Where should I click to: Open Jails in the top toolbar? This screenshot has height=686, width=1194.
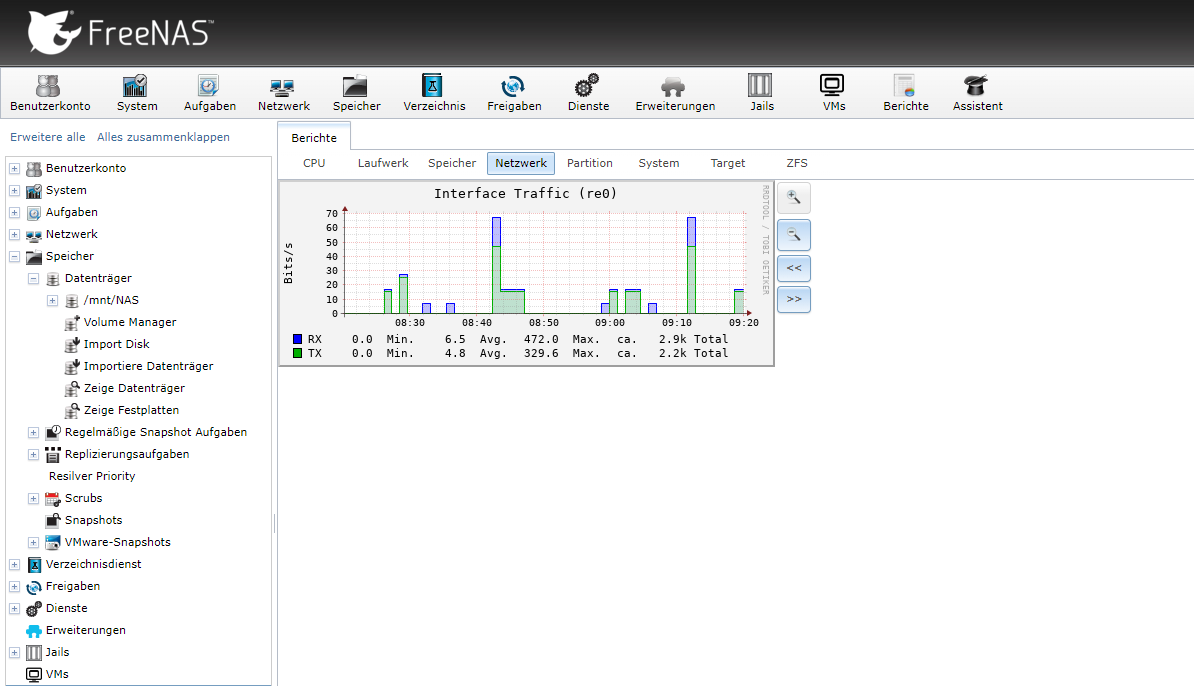pyautogui.click(x=761, y=94)
